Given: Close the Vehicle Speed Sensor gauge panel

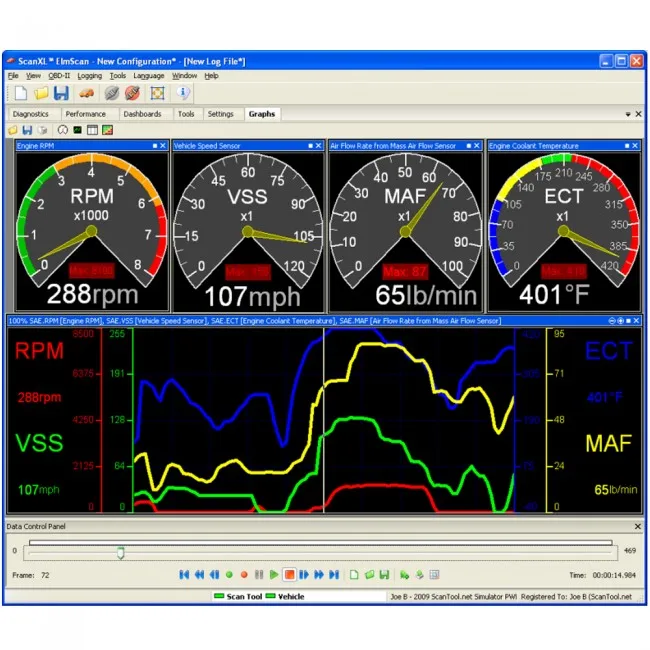Looking at the screenshot, I should 318,146.
